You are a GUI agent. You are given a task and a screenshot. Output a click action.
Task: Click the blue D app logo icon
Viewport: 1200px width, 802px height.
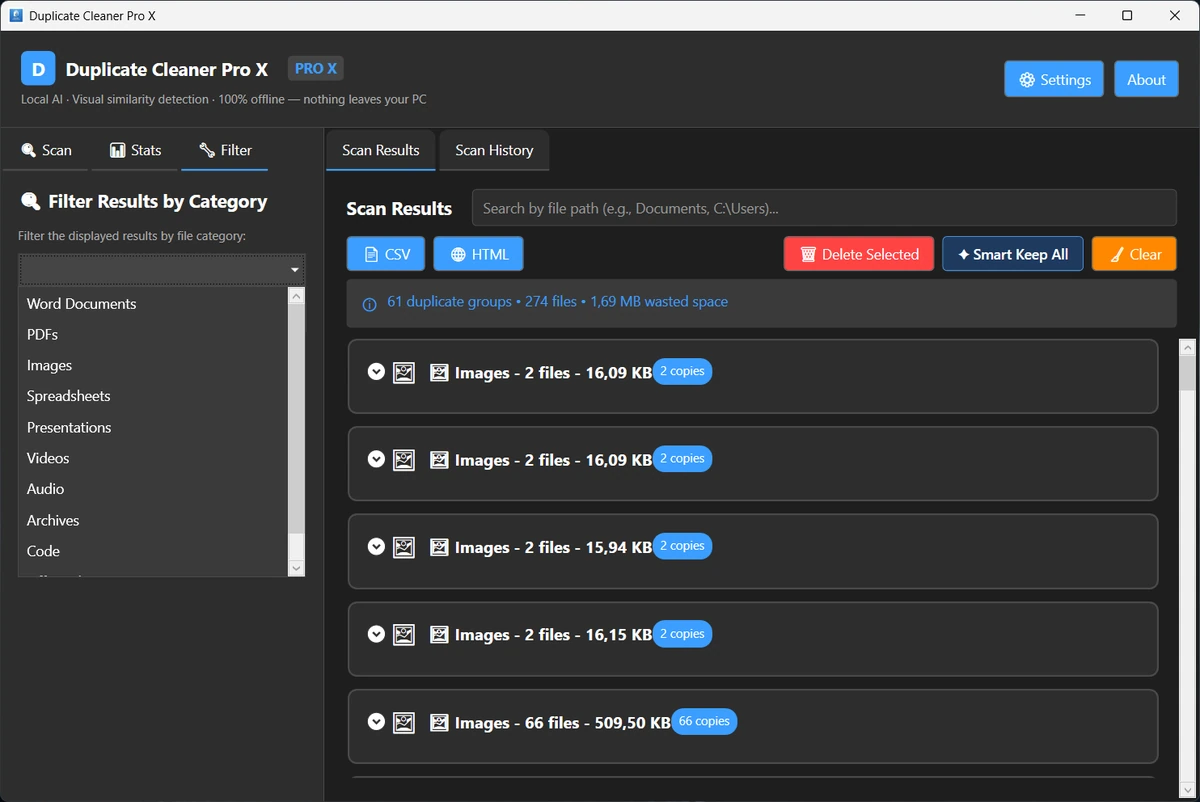pos(38,69)
